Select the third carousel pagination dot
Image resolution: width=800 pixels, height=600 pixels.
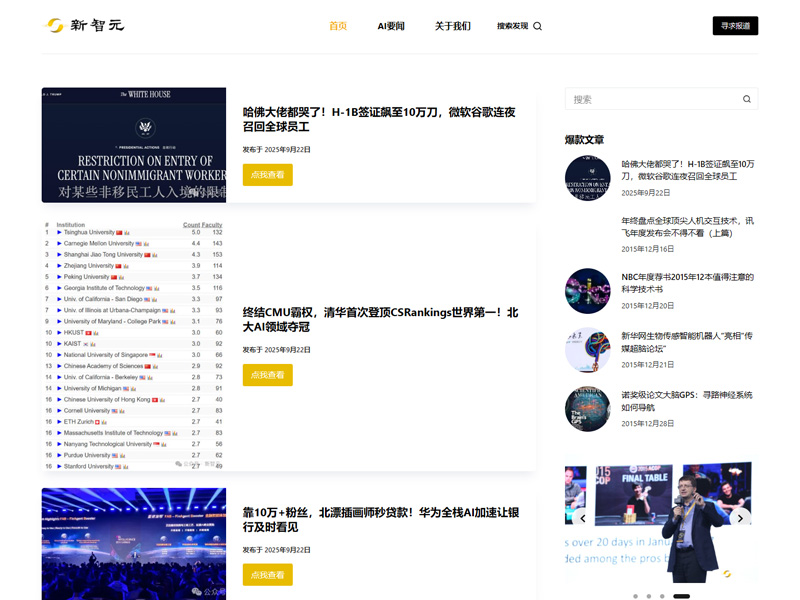tap(661, 596)
